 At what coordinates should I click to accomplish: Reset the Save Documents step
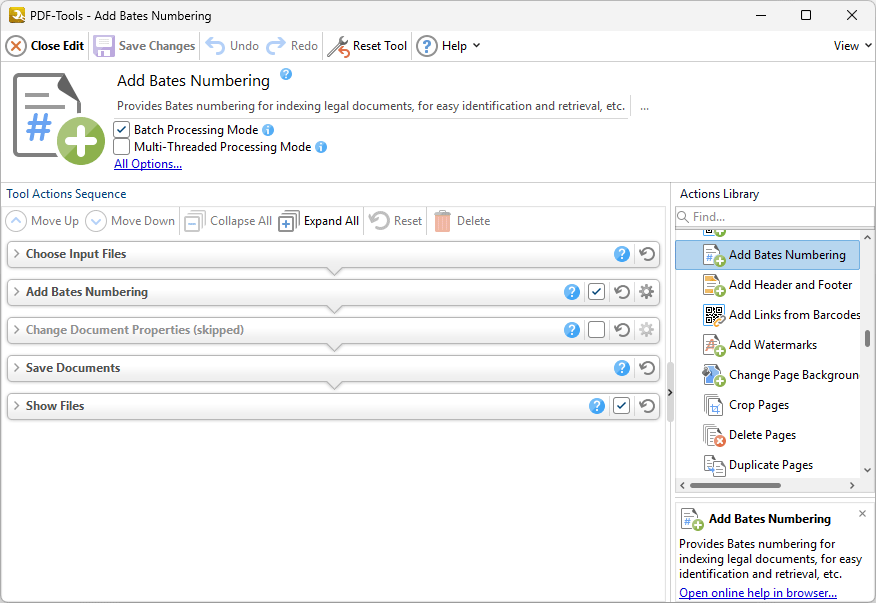tap(647, 368)
